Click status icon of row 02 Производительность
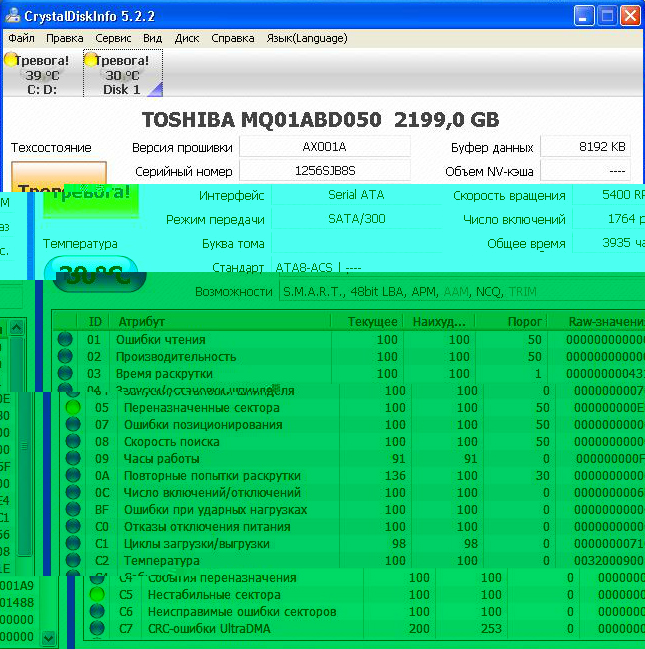The height and width of the screenshot is (649, 645). tap(65, 356)
